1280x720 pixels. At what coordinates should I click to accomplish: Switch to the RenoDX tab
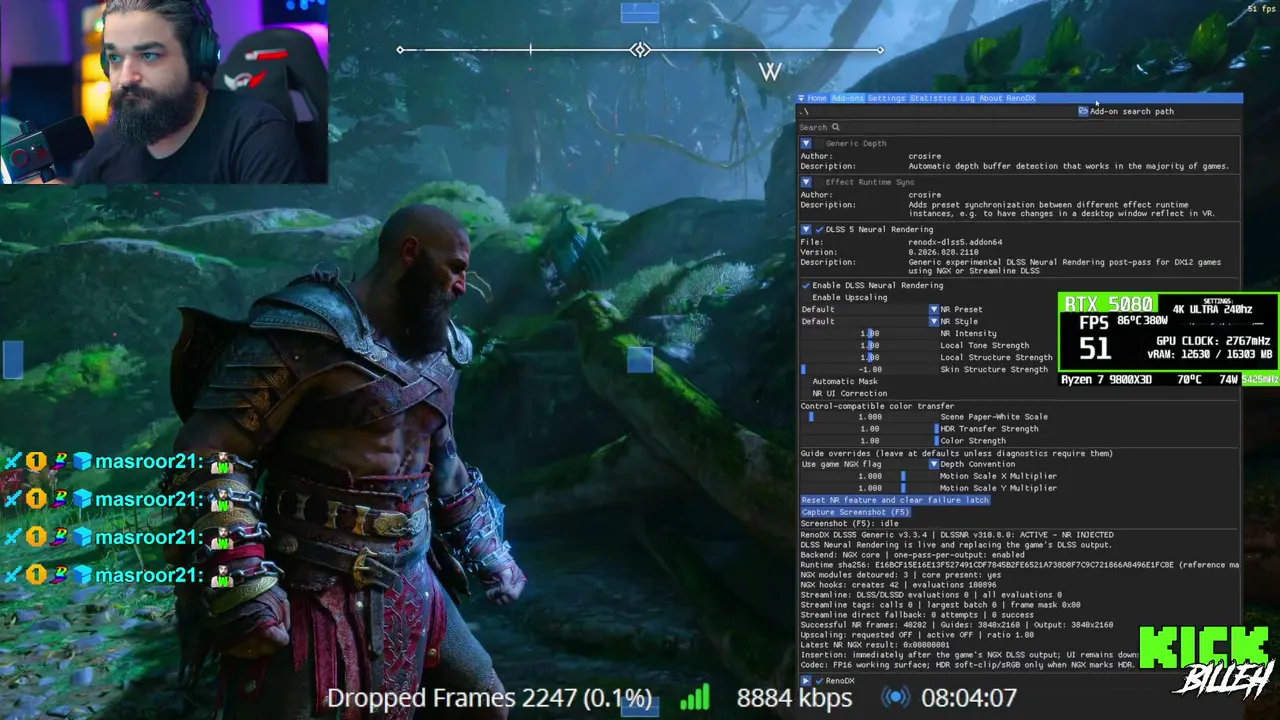click(x=1020, y=98)
